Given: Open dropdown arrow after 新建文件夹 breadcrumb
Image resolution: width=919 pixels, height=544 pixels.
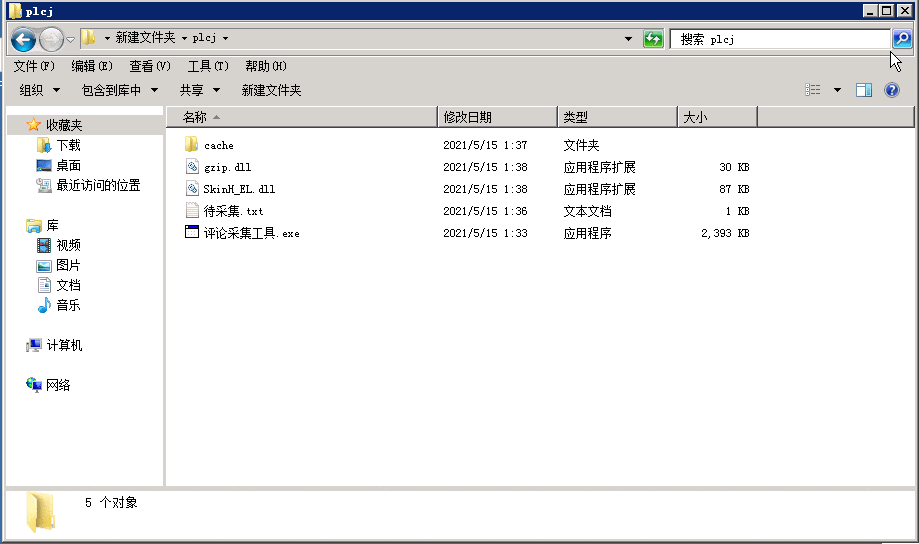Looking at the screenshot, I should [x=184, y=39].
